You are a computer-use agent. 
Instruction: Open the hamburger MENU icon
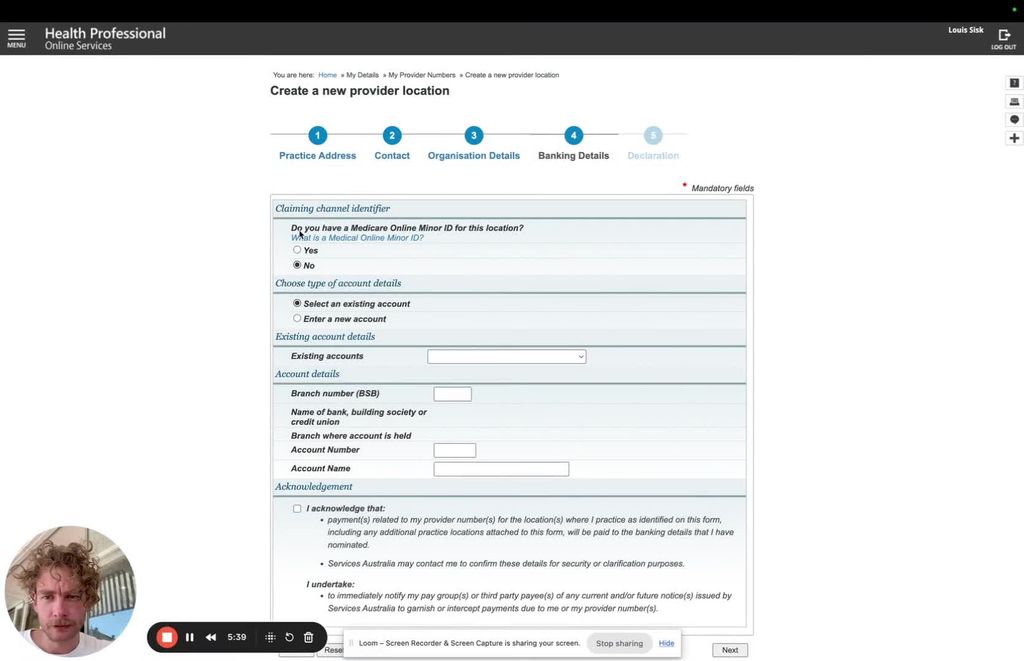16,38
